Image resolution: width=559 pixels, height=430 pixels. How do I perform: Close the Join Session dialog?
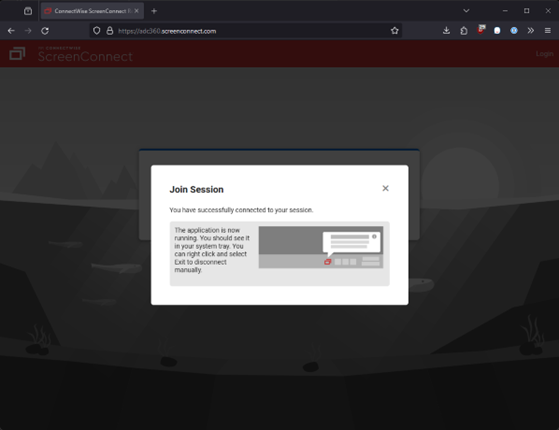point(385,188)
